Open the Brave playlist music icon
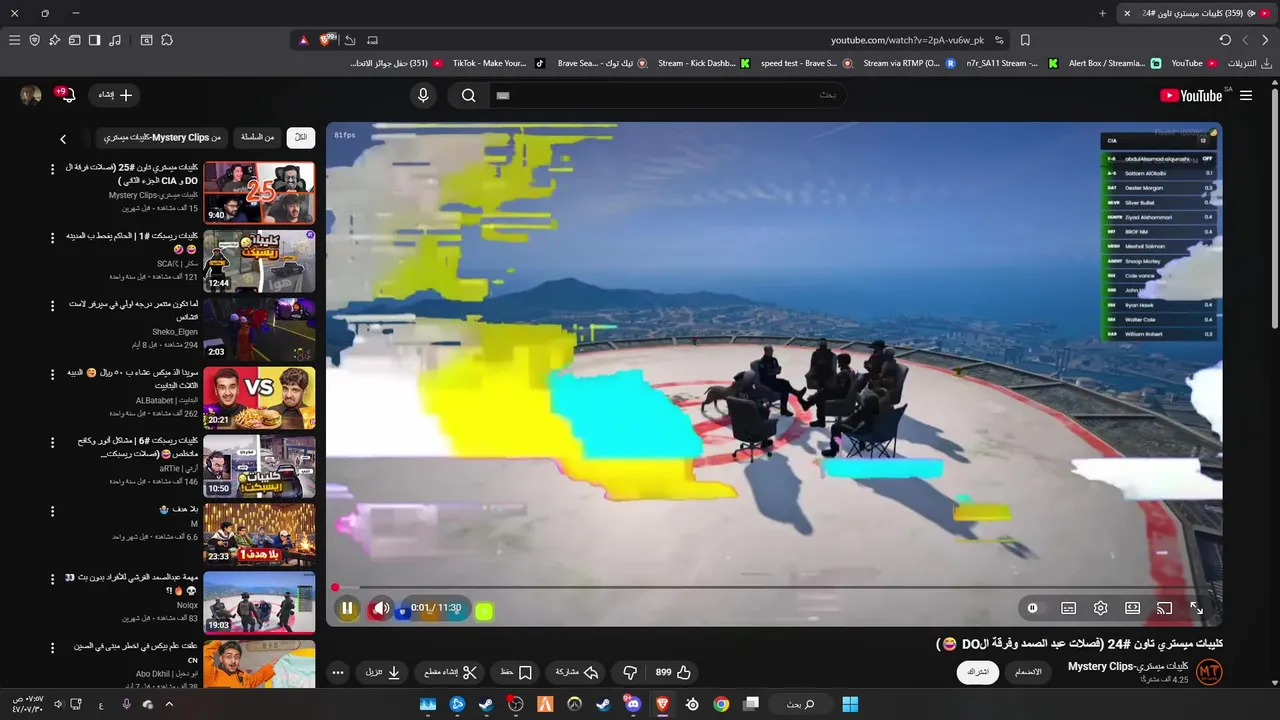This screenshot has width=1280, height=720. [115, 40]
